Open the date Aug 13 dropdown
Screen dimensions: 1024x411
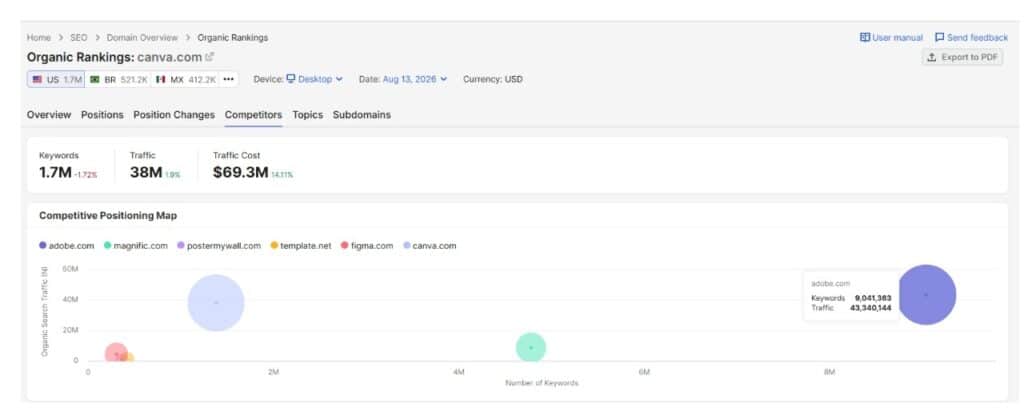[x=415, y=79]
